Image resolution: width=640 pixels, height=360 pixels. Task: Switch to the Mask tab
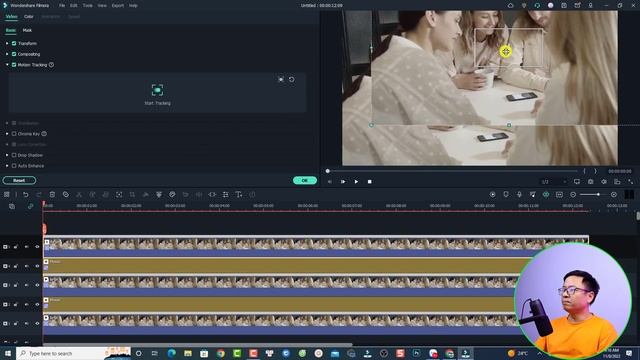tap(27, 30)
